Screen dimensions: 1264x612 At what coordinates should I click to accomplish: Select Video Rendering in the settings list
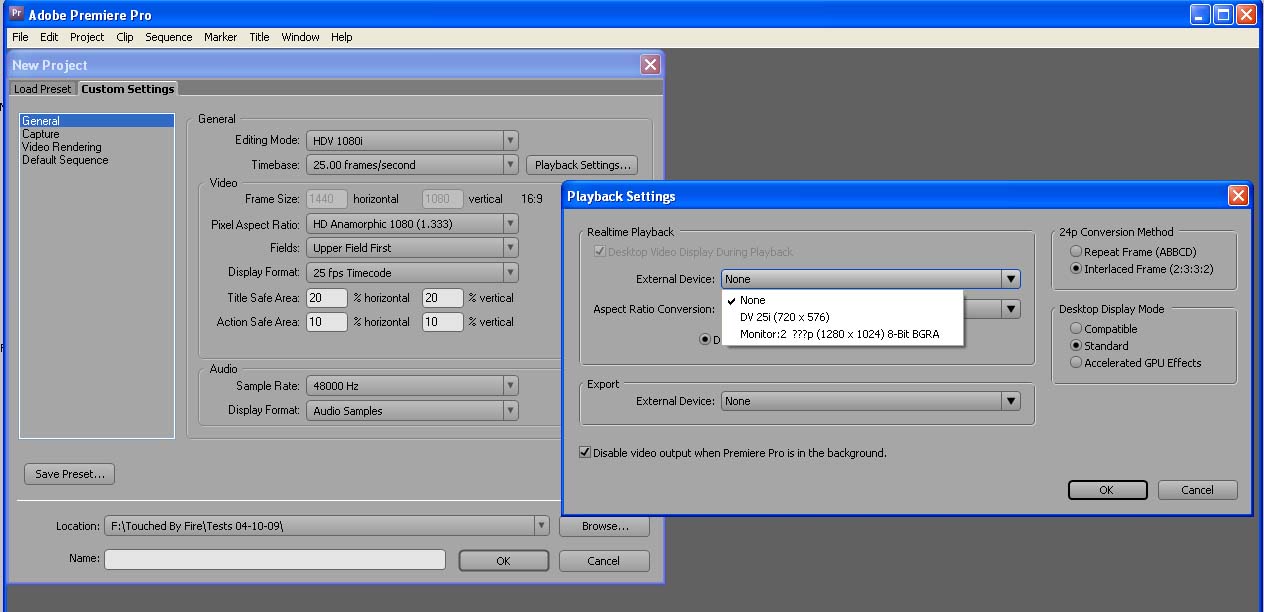(x=97, y=147)
